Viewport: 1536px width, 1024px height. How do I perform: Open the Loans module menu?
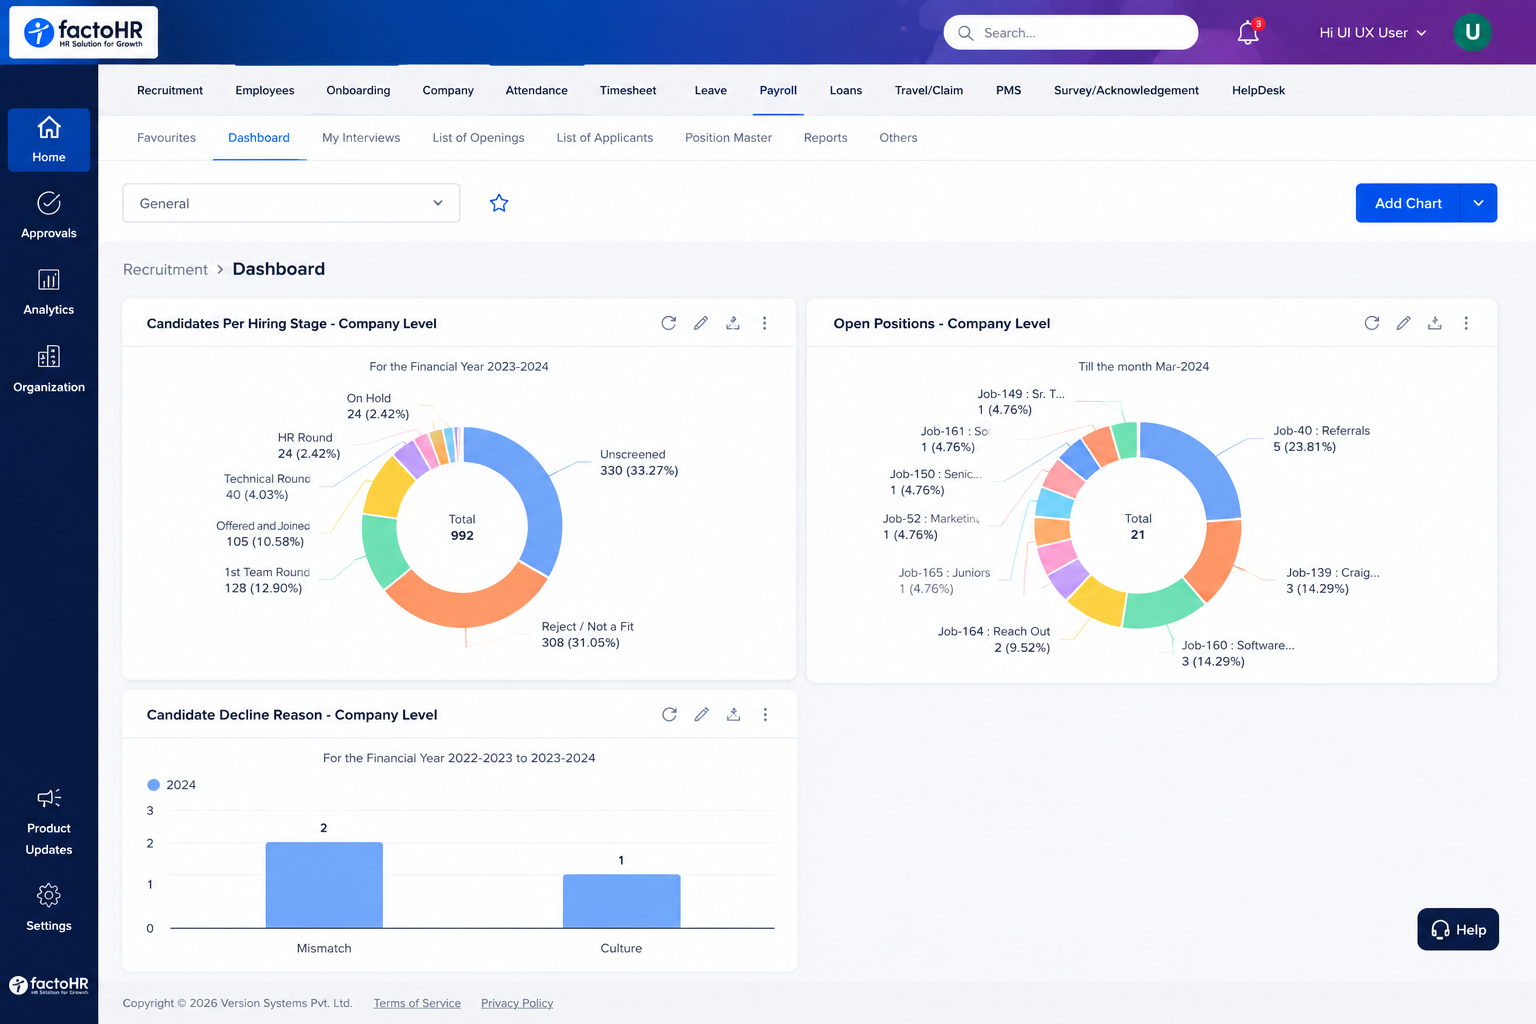(x=846, y=90)
